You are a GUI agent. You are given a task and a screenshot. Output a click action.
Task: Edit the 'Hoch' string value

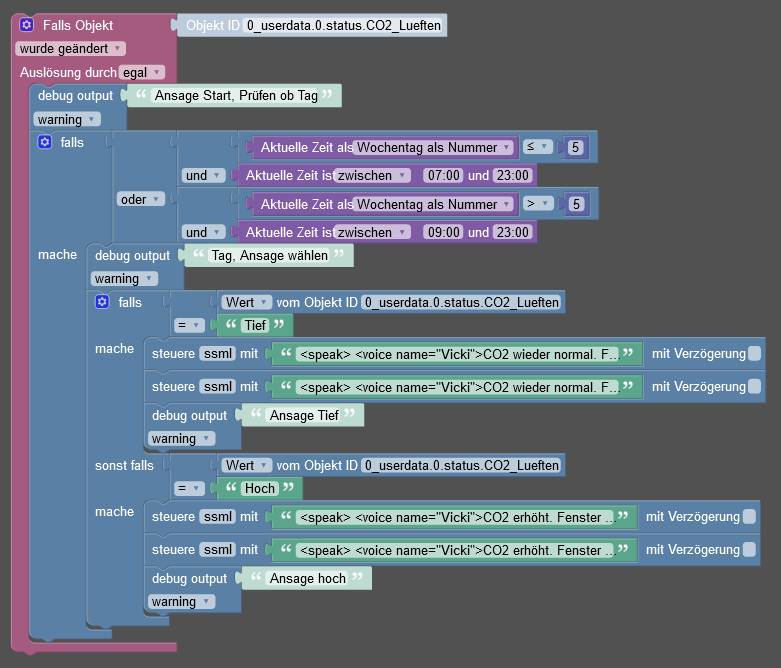tap(260, 488)
